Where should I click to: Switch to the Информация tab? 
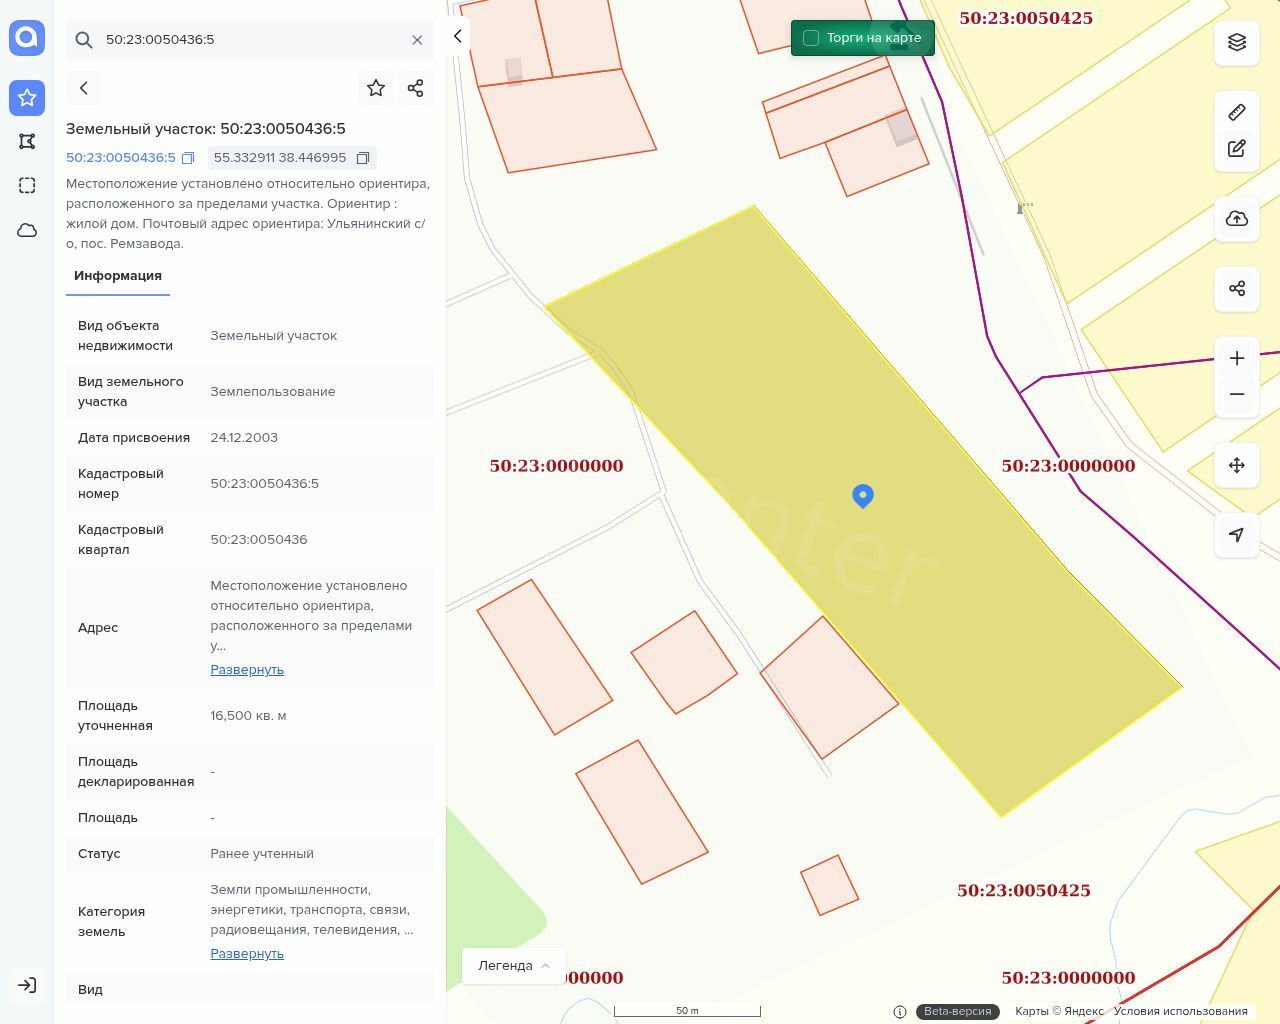click(118, 276)
